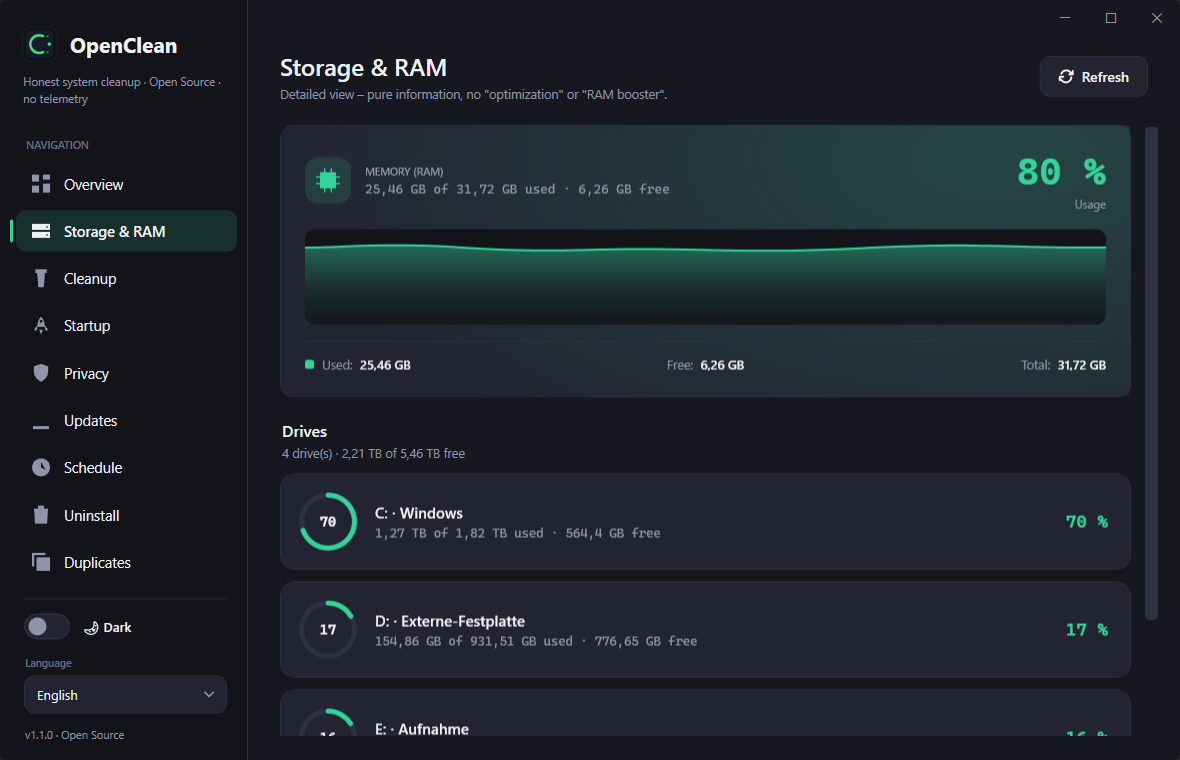Go to the Uninstall page
This screenshot has height=760, width=1180.
click(126, 515)
